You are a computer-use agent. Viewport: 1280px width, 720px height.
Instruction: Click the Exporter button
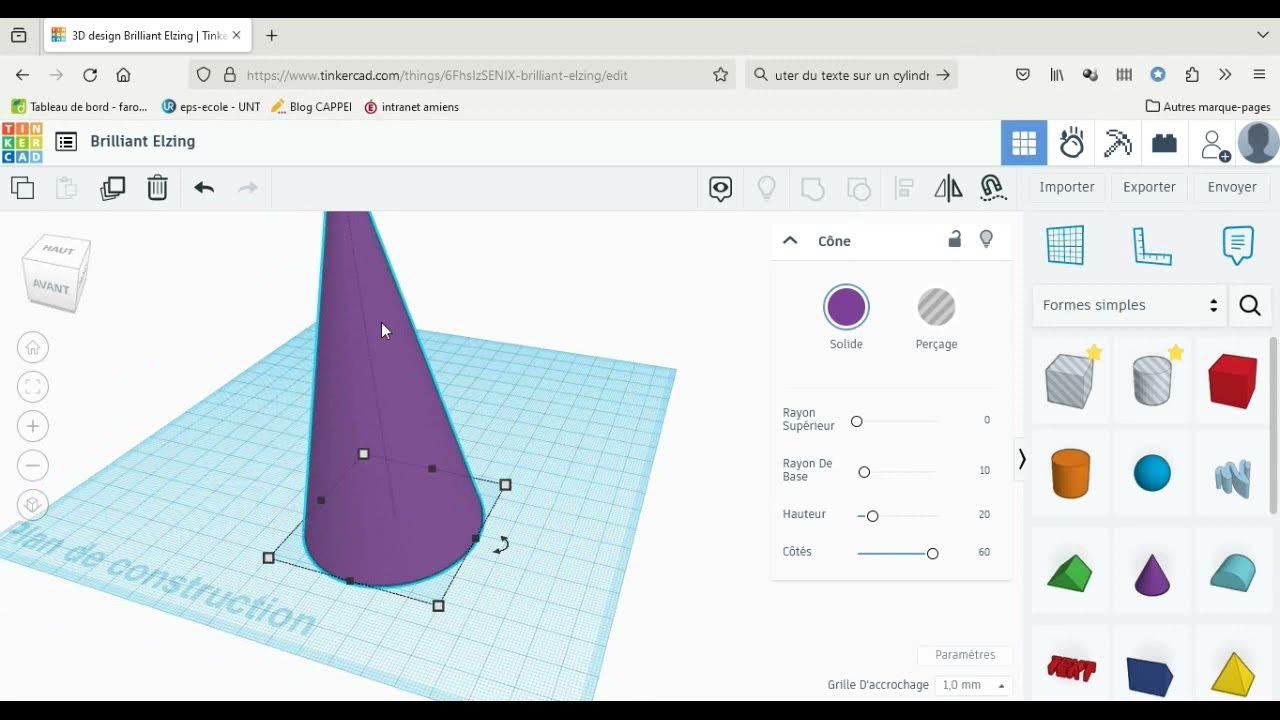point(1149,187)
